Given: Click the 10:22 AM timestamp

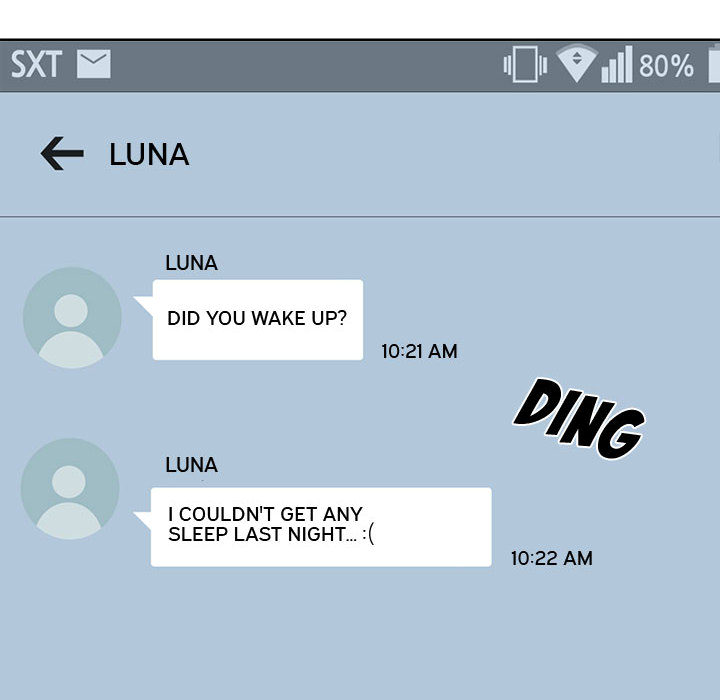Looking at the screenshot, I should 551,558.
